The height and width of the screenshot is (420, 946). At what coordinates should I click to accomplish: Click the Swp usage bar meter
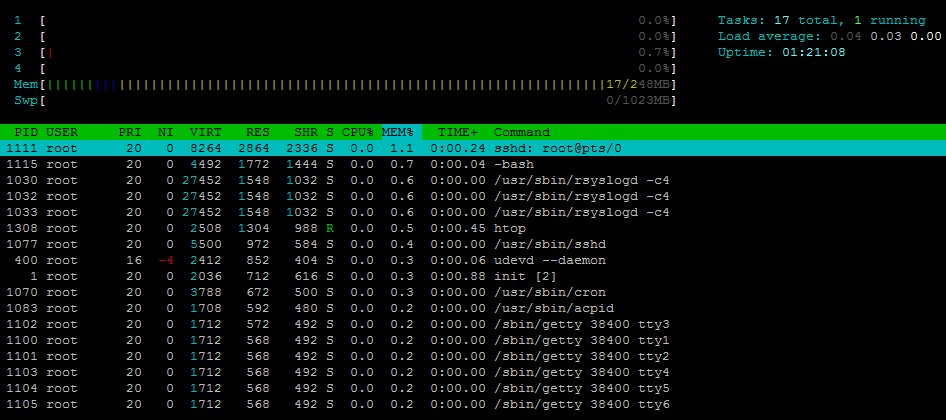tap(345, 100)
